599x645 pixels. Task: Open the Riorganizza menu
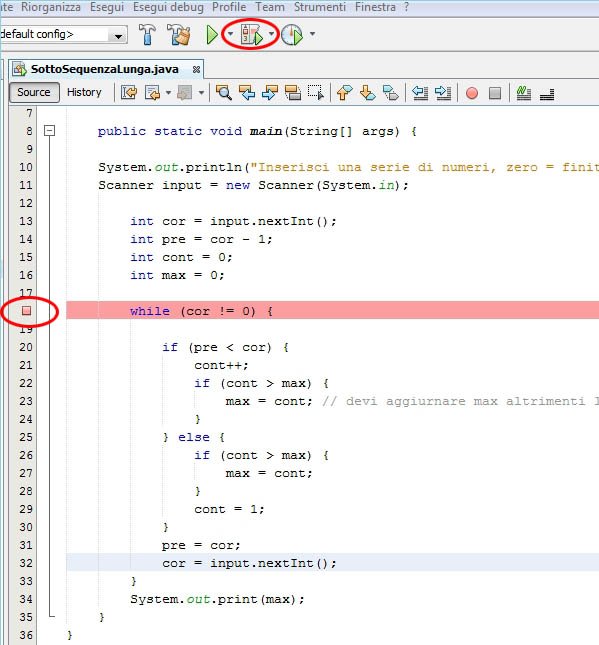51,7
